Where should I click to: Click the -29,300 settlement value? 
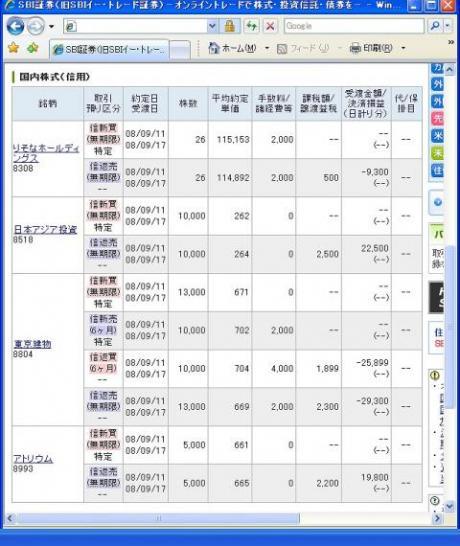point(372,401)
